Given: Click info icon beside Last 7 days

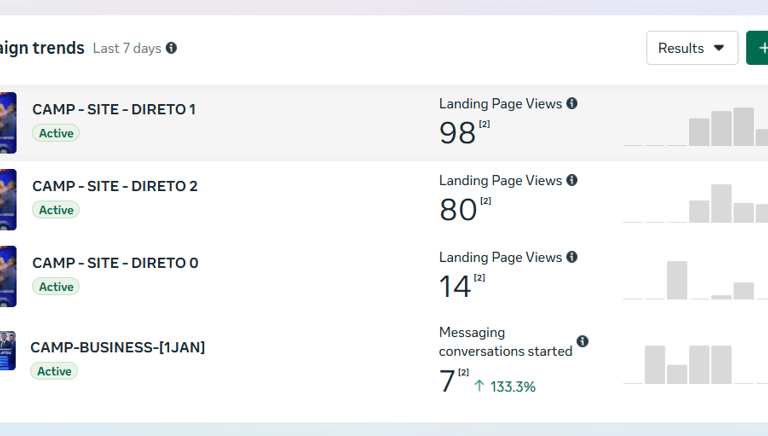Looking at the screenshot, I should 172,48.
